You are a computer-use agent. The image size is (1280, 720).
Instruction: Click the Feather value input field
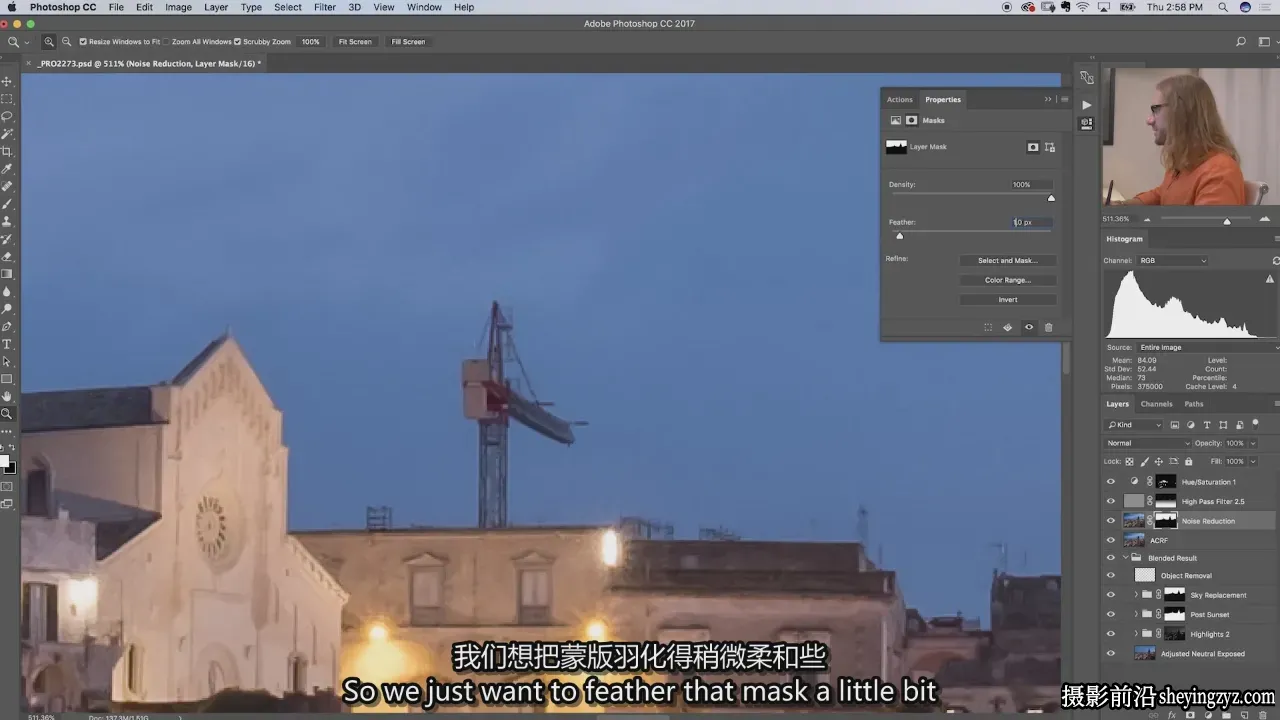coord(1030,222)
